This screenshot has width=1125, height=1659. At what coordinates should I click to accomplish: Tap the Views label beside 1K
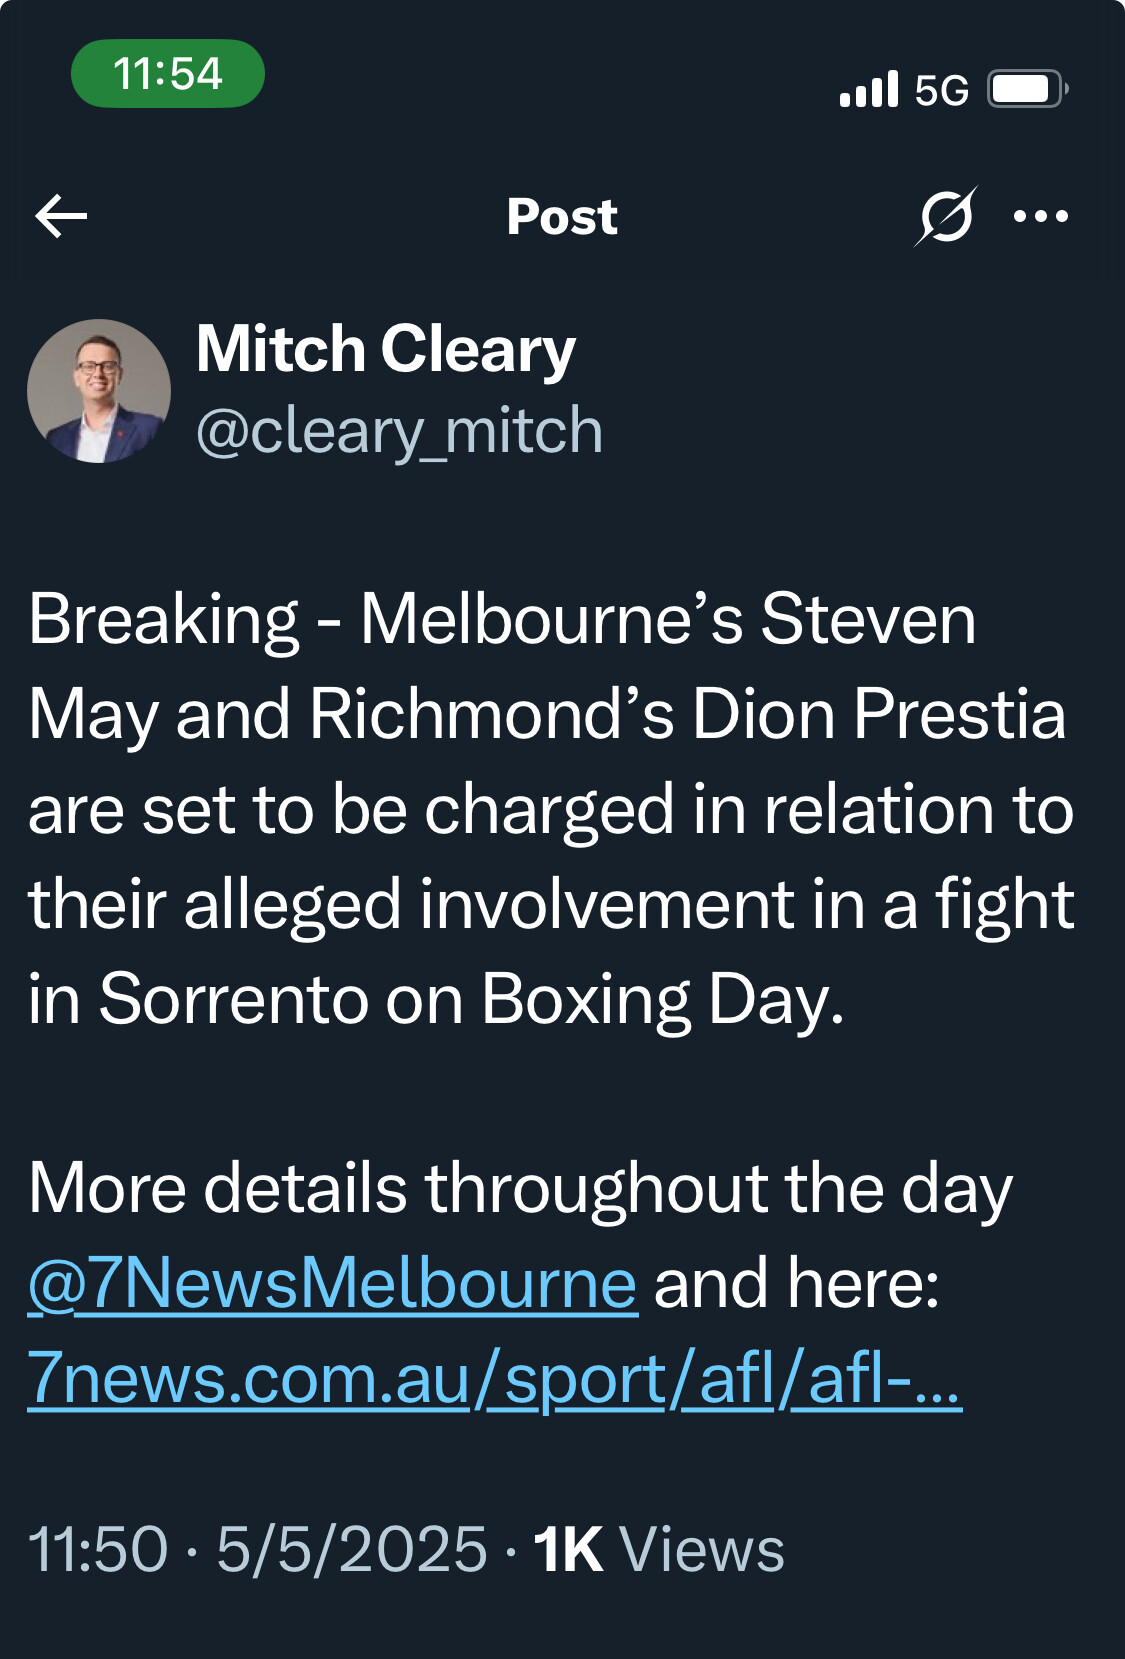(x=702, y=1549)
